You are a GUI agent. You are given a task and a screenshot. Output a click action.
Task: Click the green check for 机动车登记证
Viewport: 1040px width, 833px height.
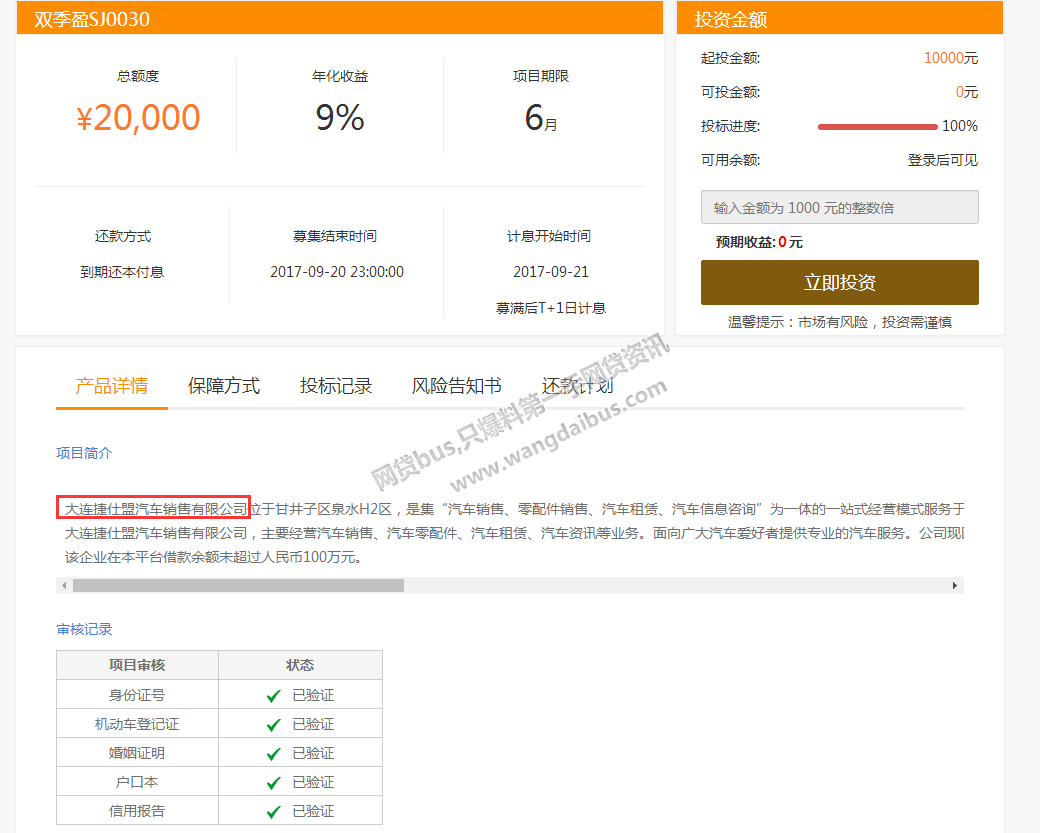click(x=273, y=725)
